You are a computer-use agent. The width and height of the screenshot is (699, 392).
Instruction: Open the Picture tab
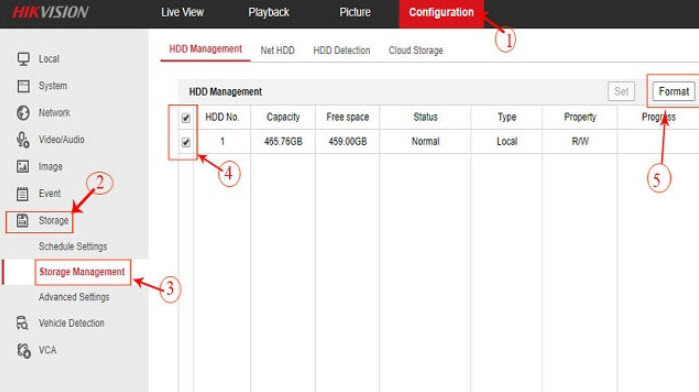point(355,12)
